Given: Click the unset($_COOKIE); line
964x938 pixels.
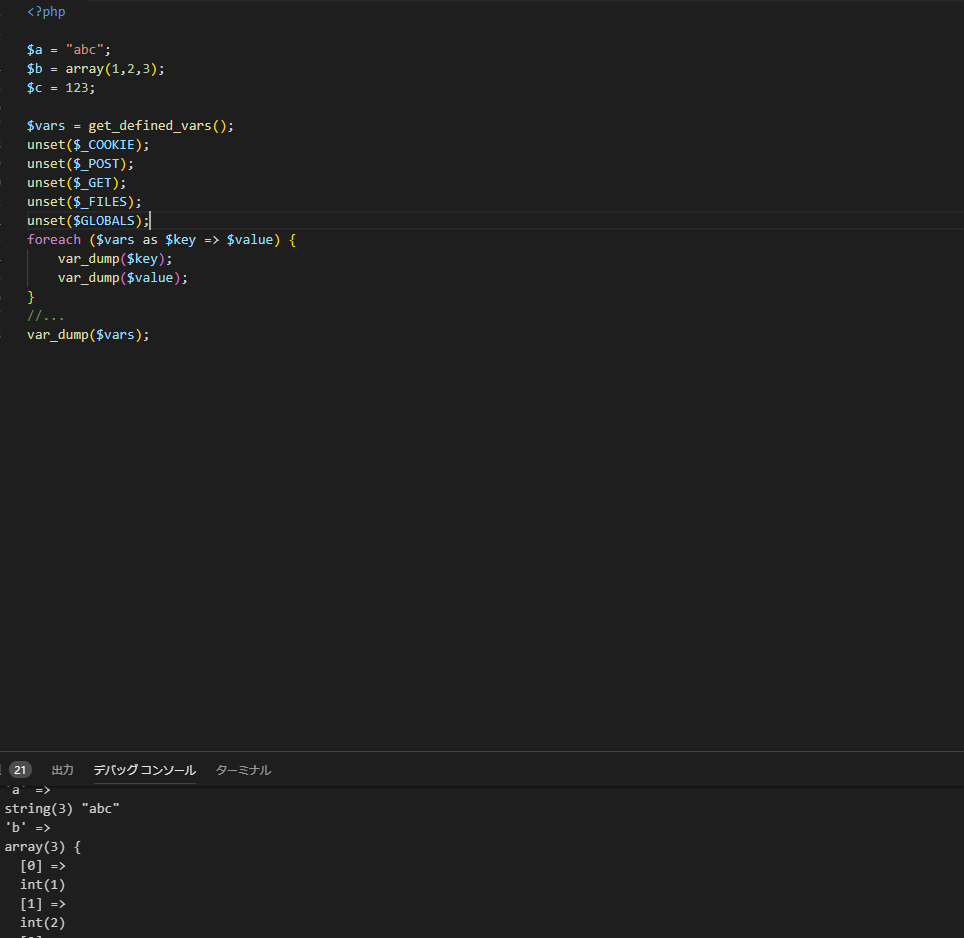Looking at the screenshot, I should pyautogui.click(x=88, y=145).
